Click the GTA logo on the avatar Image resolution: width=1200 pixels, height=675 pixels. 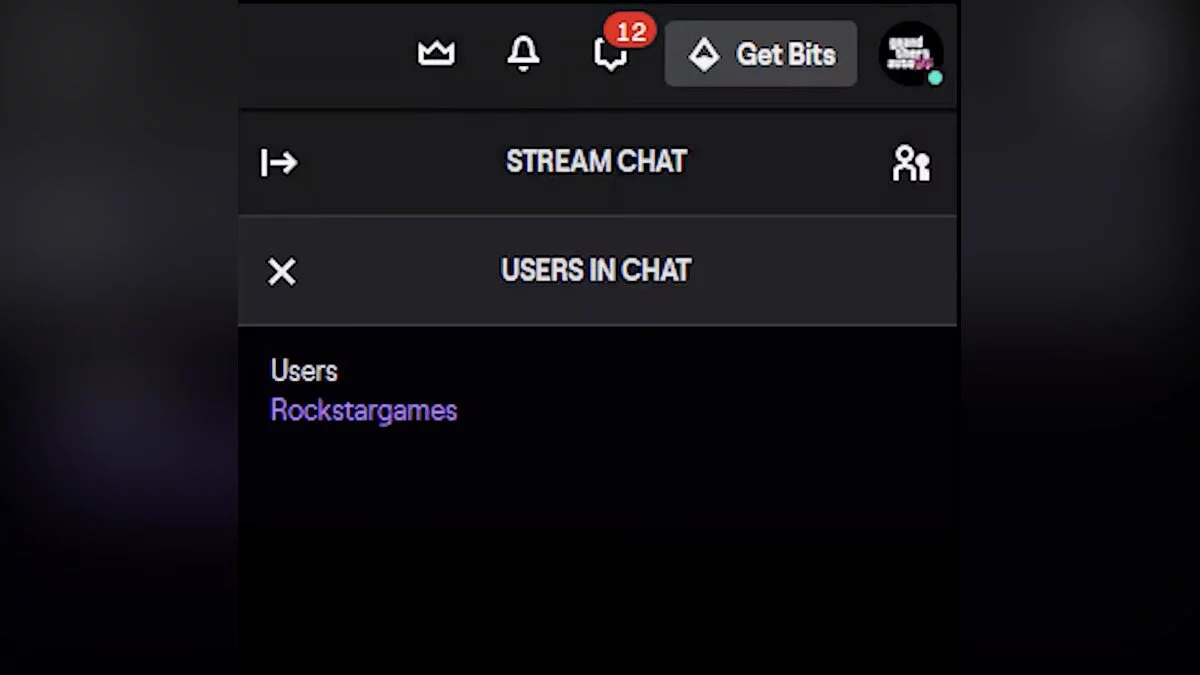point(908,50)
